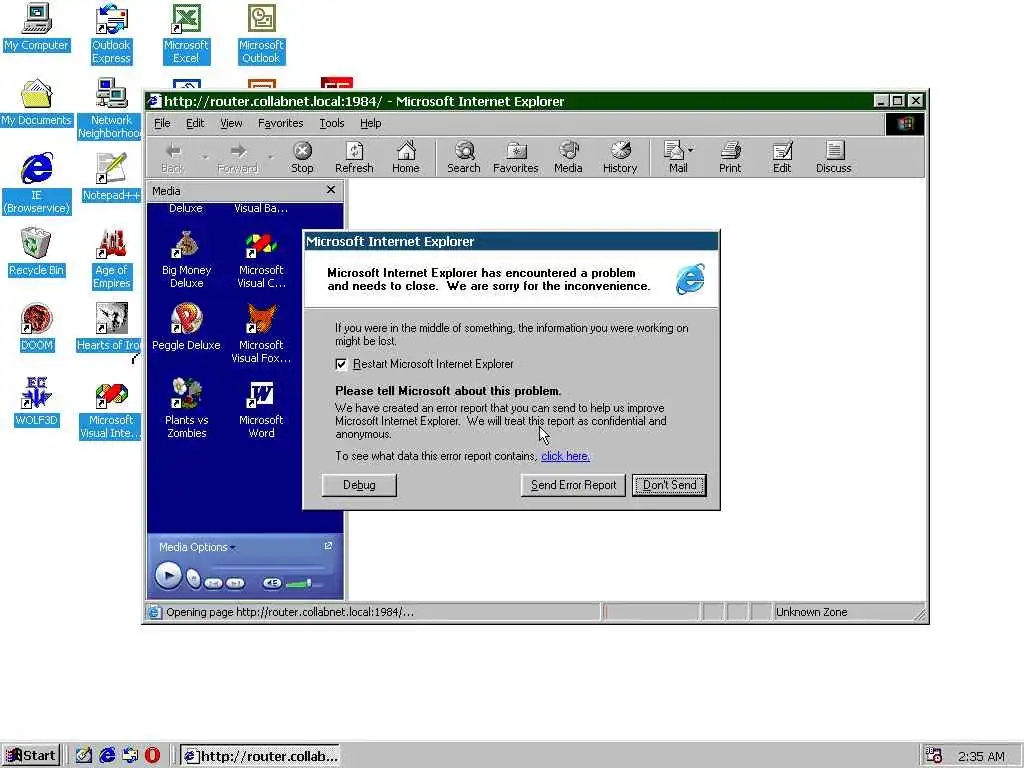Screen dimensions: 1024x768
Task: Click the Discuss toolbar icon
Action: point(833,157)
